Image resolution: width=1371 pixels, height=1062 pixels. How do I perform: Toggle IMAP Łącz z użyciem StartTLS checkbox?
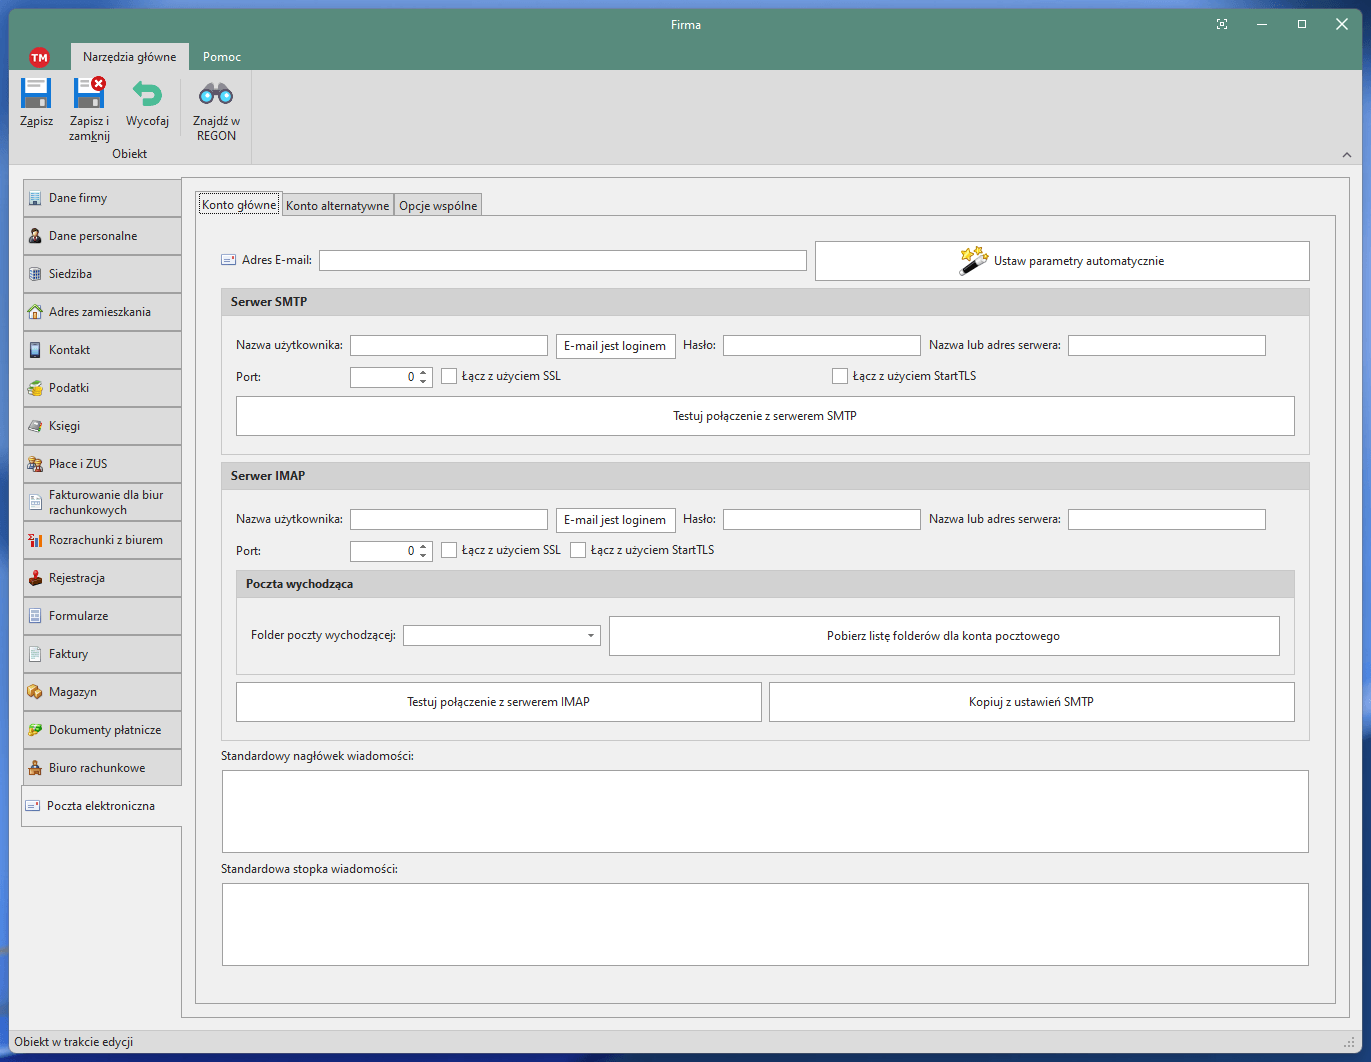click(x=578, y=551)
